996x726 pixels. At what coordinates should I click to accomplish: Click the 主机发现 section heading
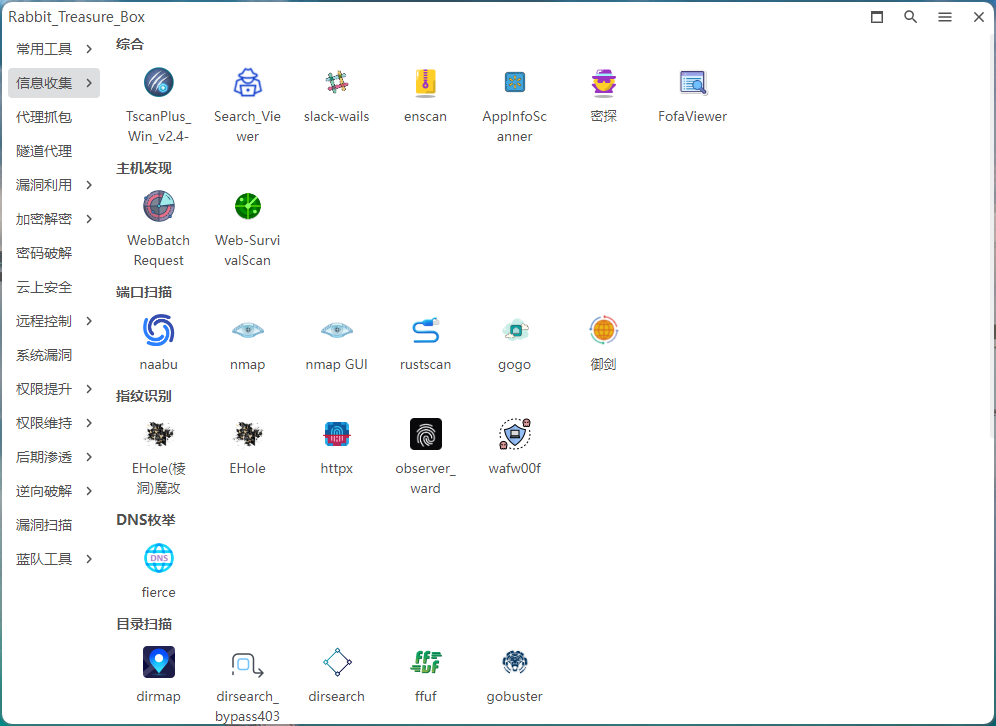[x=144, y=168]
